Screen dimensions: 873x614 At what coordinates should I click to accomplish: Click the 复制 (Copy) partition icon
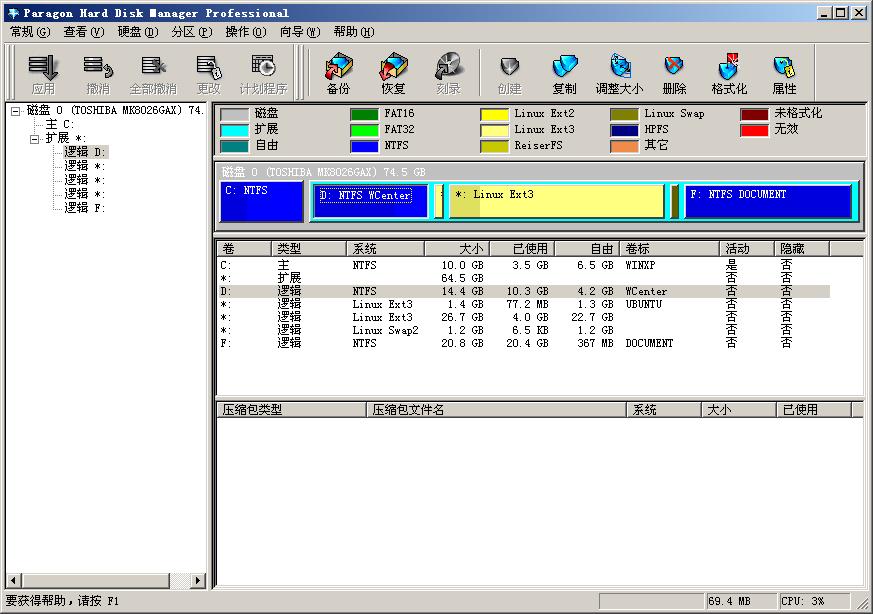[x=564, y=74]
